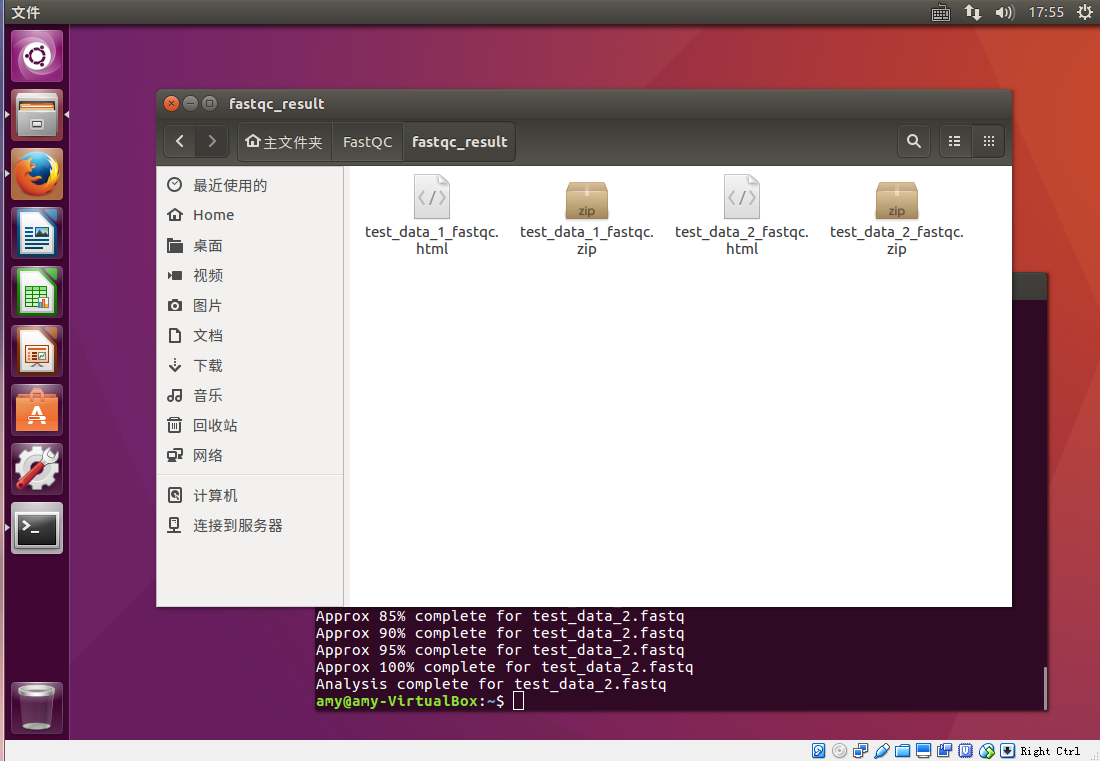Launch Firefox from the dock
This screenshot has height=761, width=1100.
click(x=36, y=173)
